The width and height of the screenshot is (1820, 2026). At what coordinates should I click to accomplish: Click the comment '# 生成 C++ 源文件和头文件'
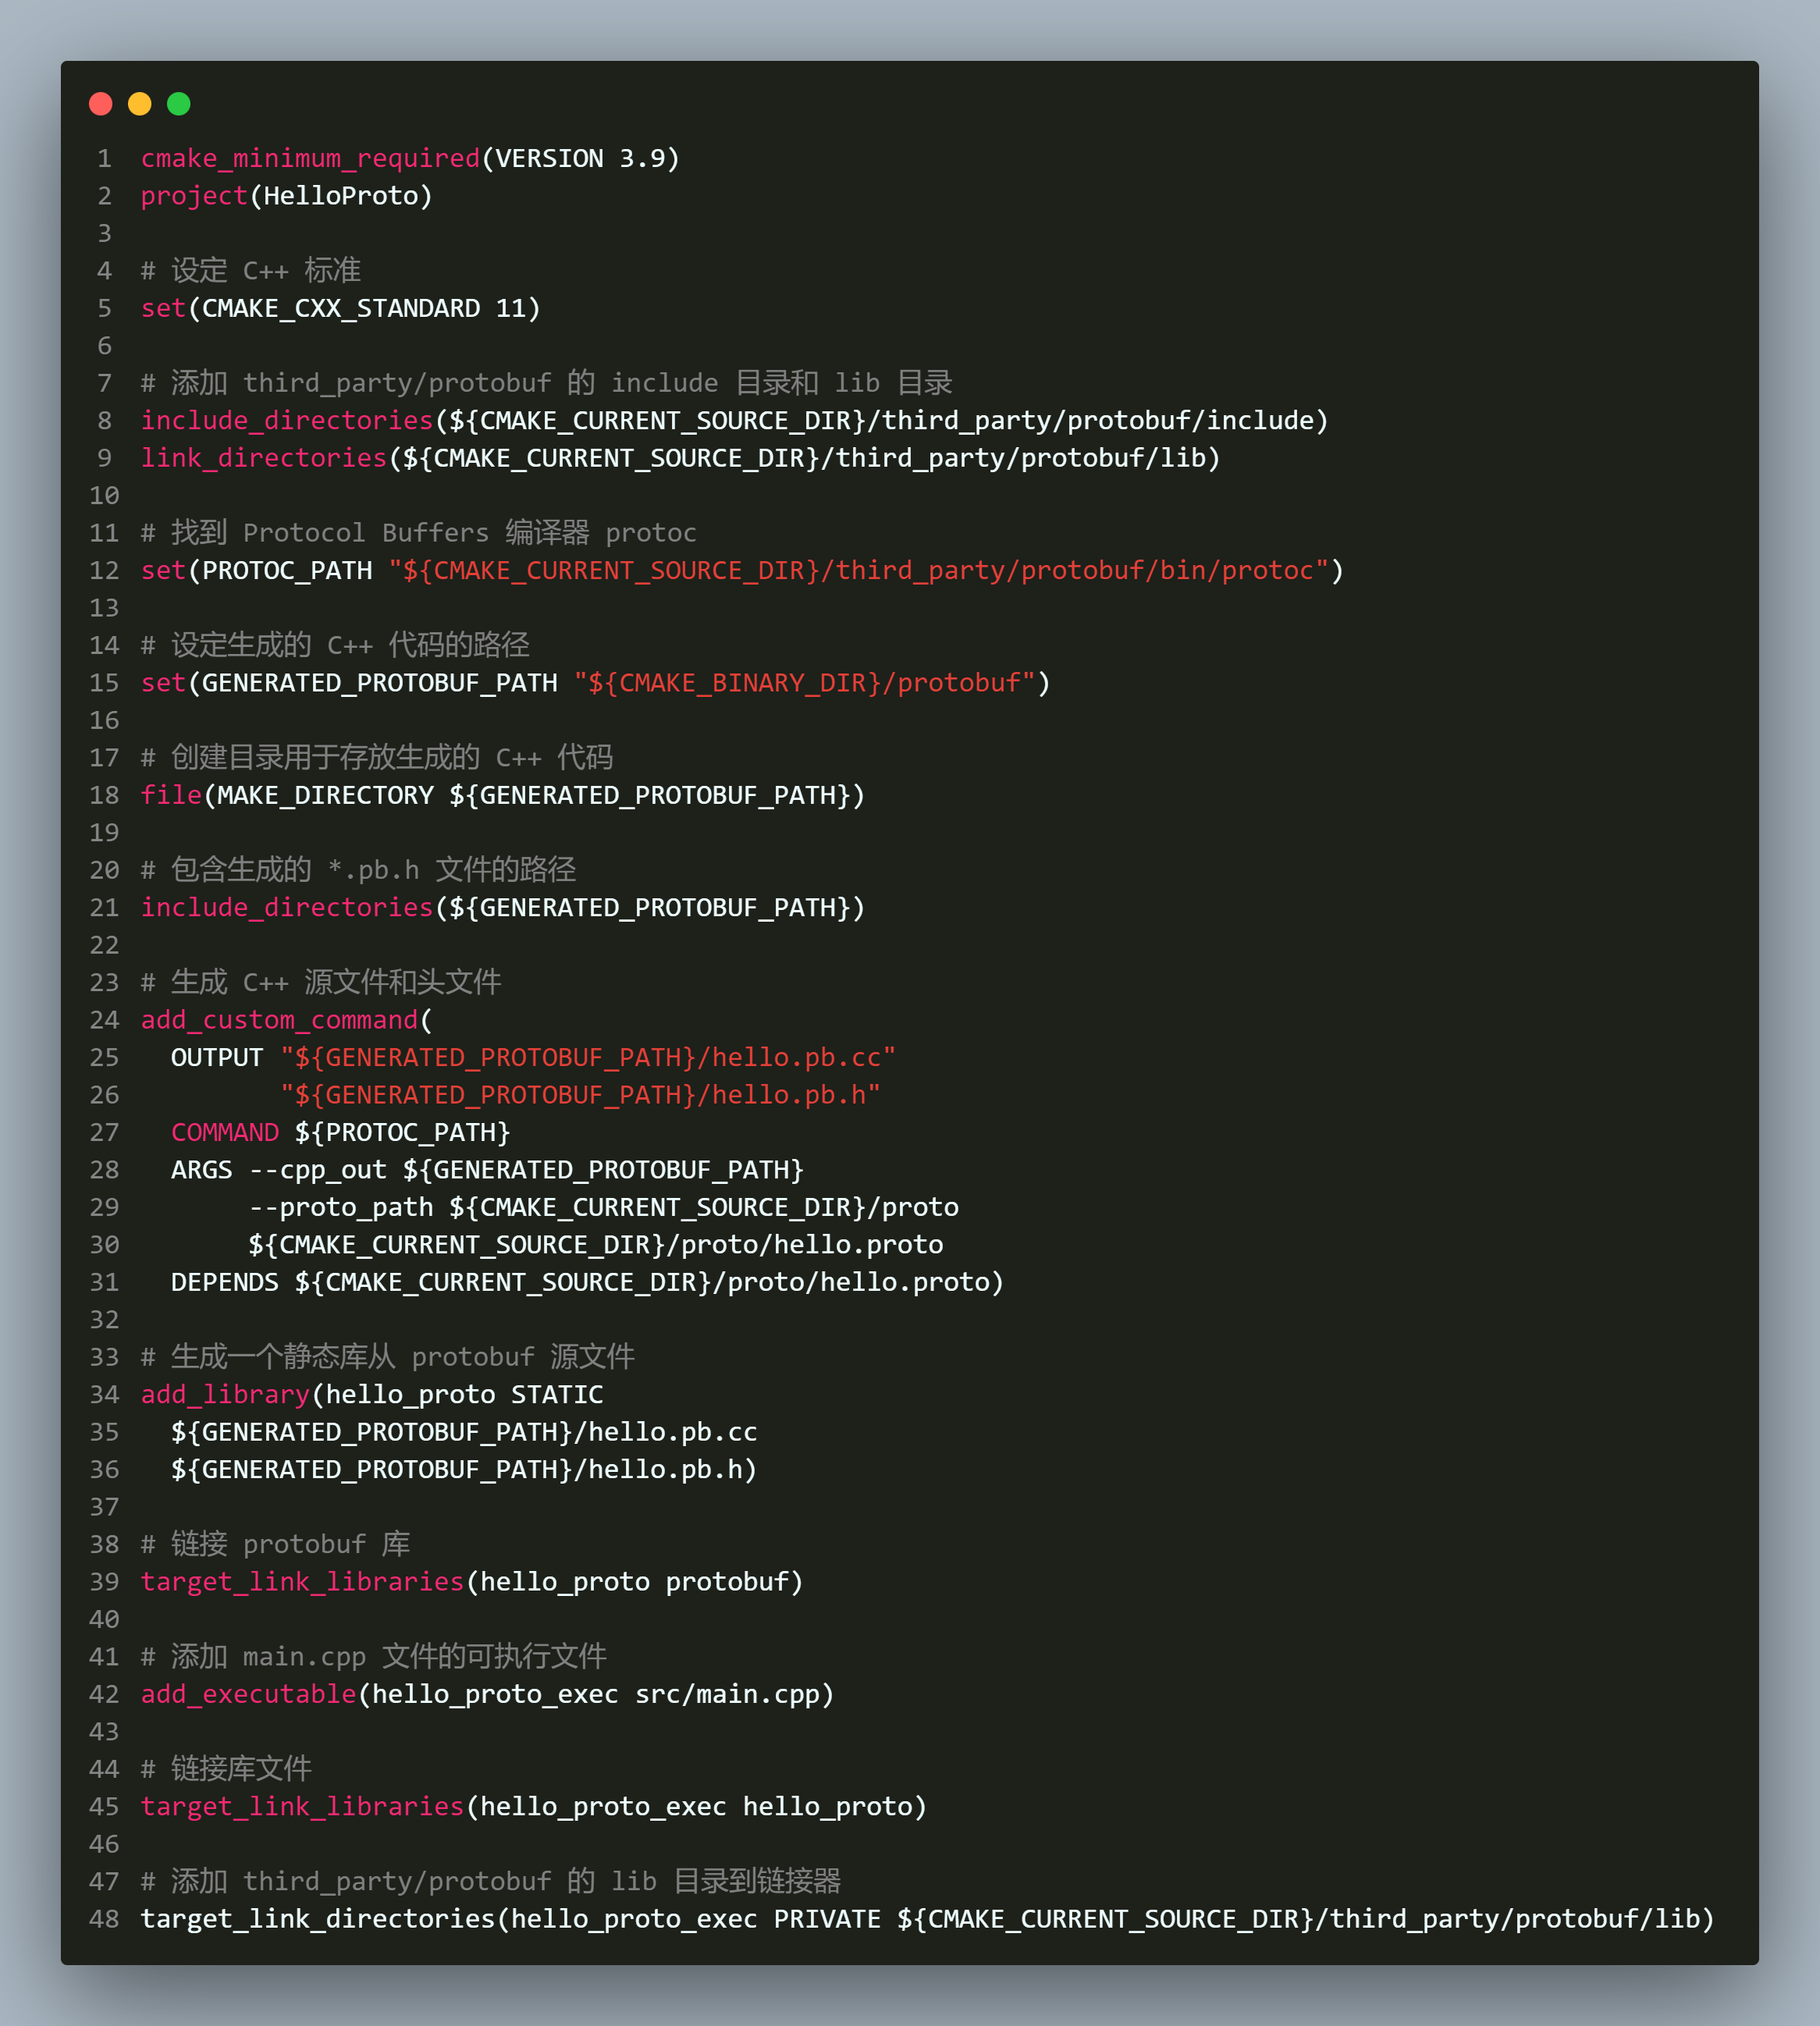pos(321,983)
